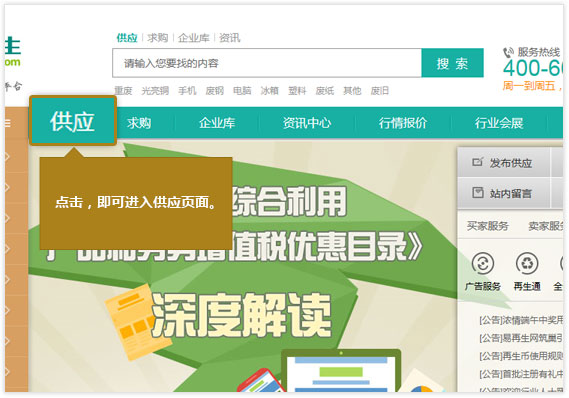The image size is (569, 398).
Task: Click the 电脑 hot keyword link
Action: click(242, 90)
